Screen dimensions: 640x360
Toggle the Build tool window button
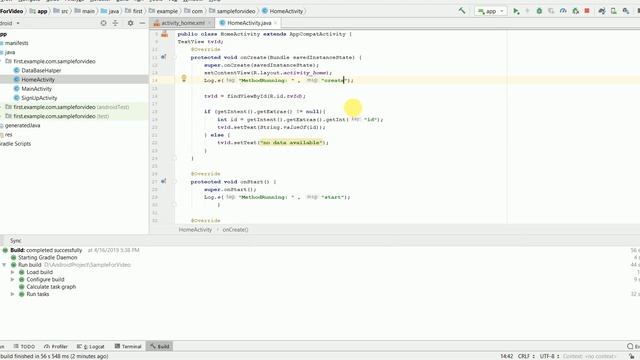tap(160, 347)
